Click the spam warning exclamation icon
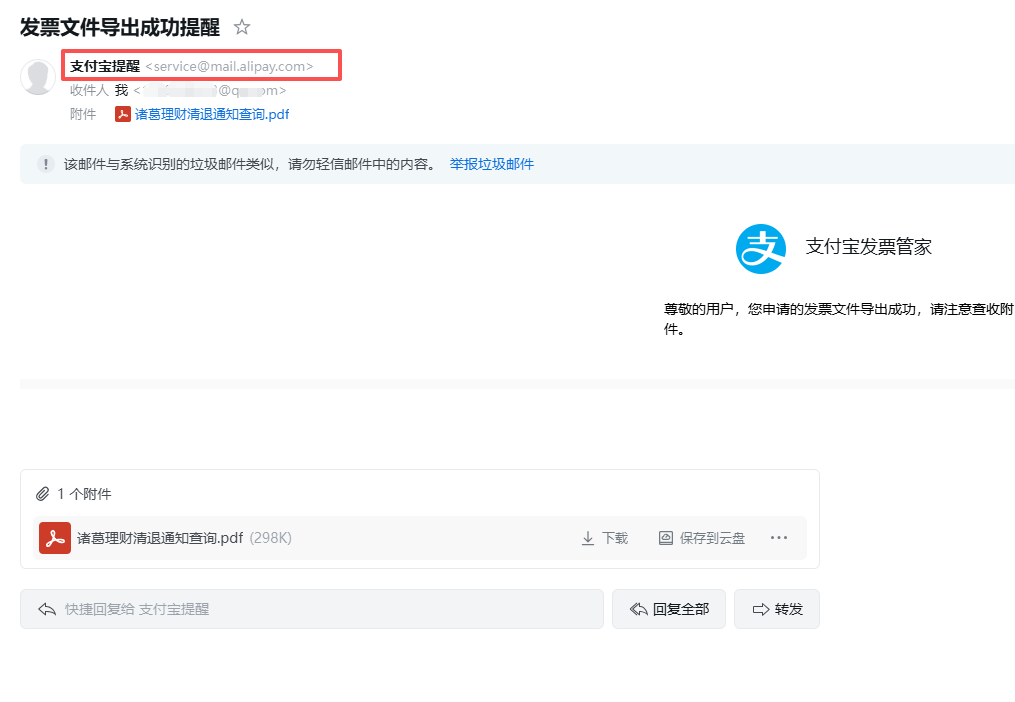Screen dimensions: 1015x702 (45, 164)
